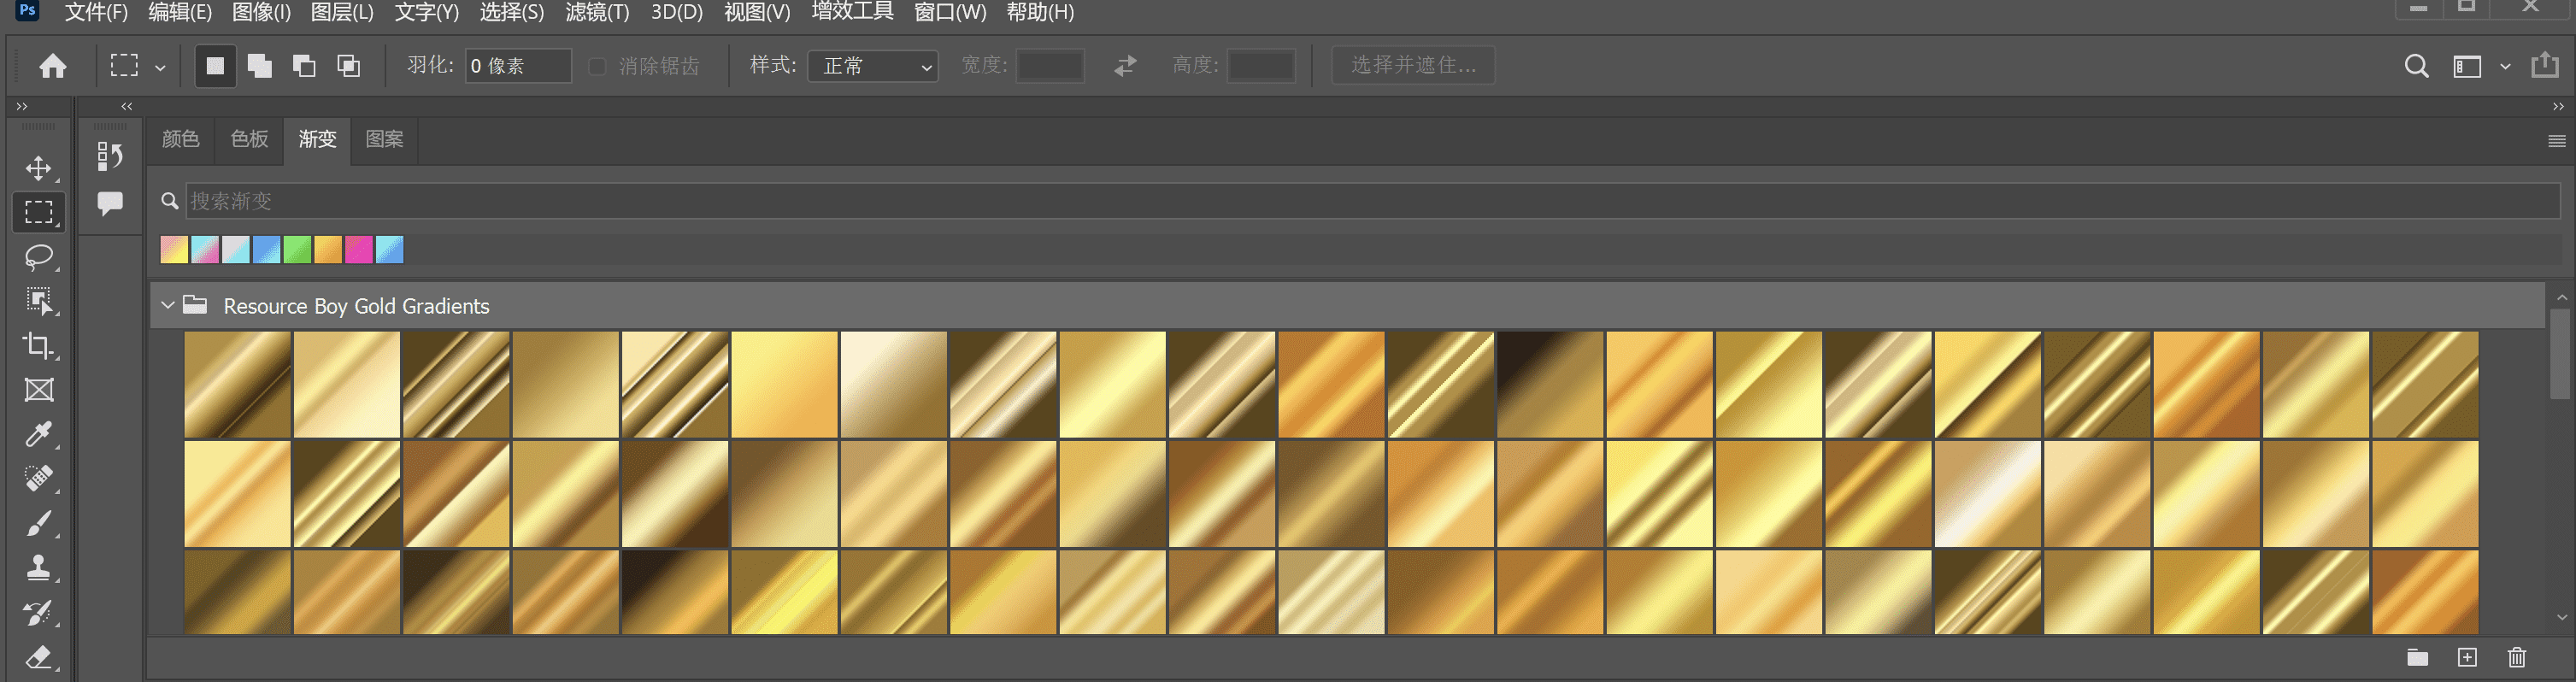Click the Home screen icon
This screenshot has width=2576, height=682.
pyautogui.click(x=52, y=66)
